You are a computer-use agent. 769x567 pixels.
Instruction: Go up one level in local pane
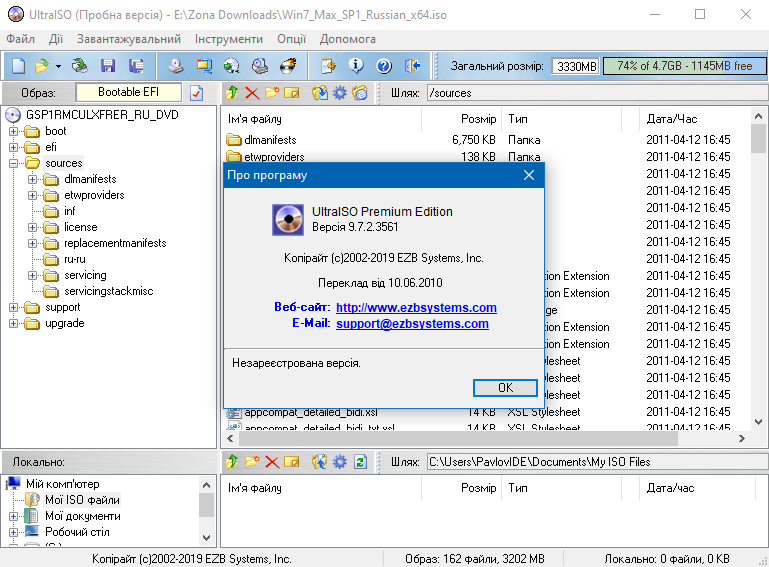pos(232,462)
